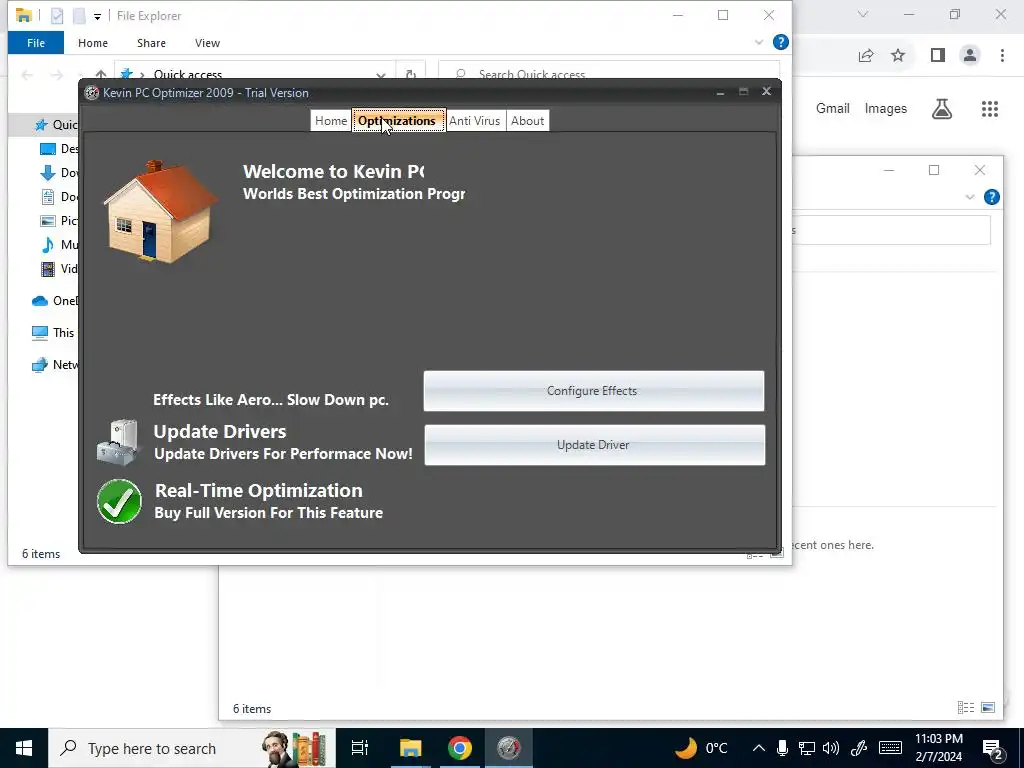Open the notification center icon
The image size is (1024, 768).
pyautogui.click(x=993, y=749)
